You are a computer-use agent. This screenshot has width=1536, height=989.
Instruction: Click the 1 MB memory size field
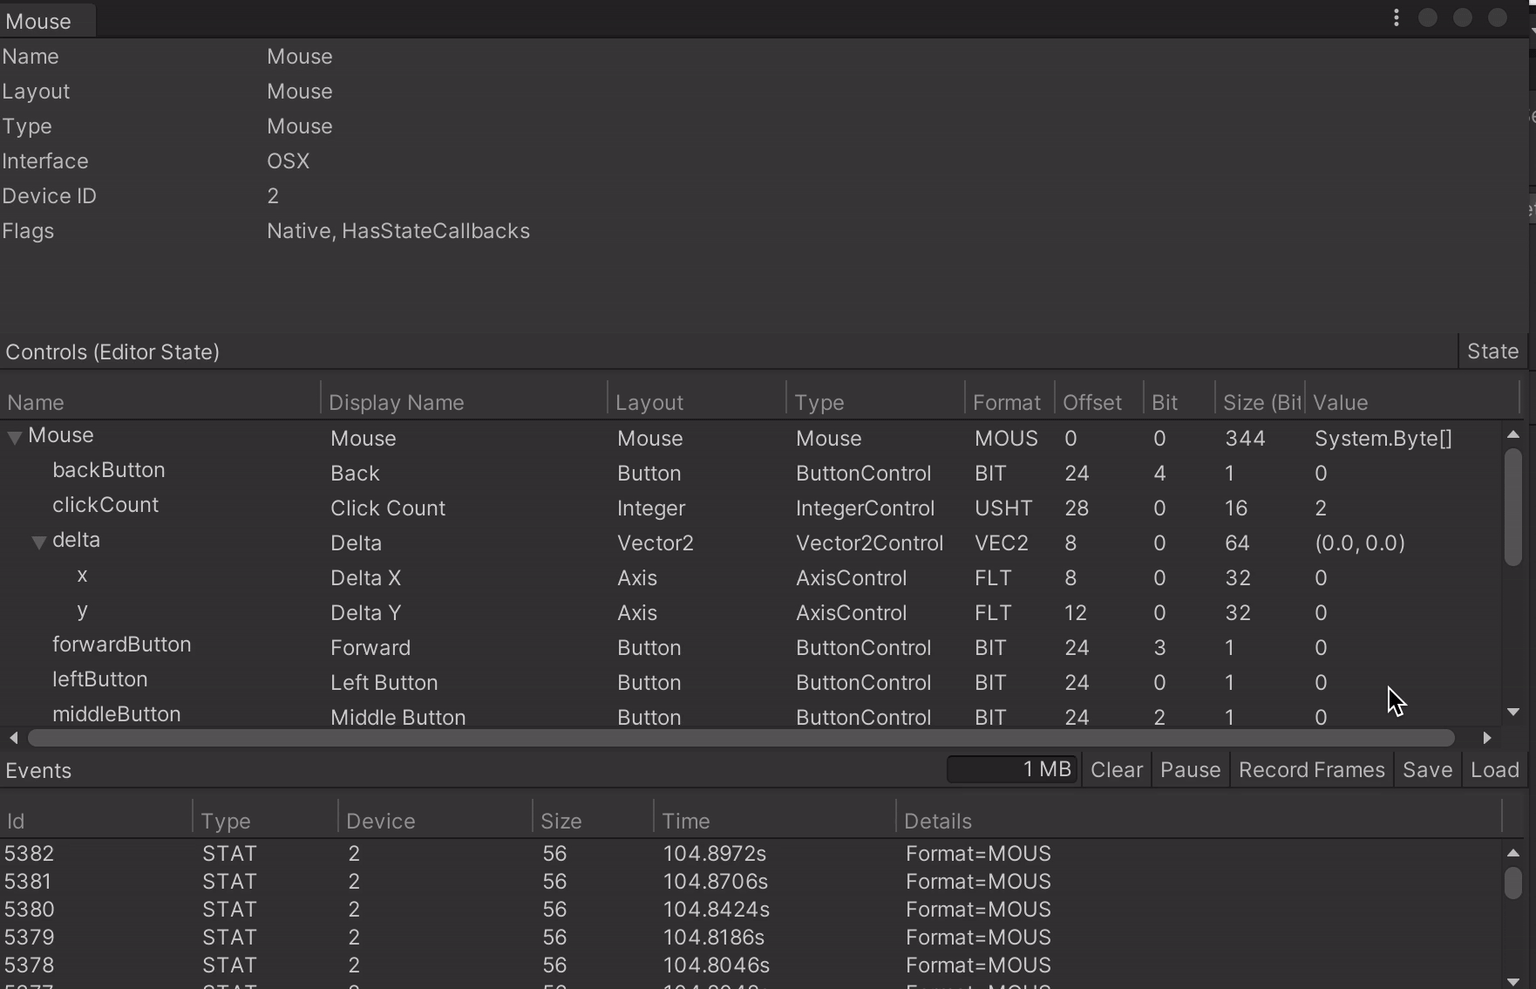pos(1012,769)
